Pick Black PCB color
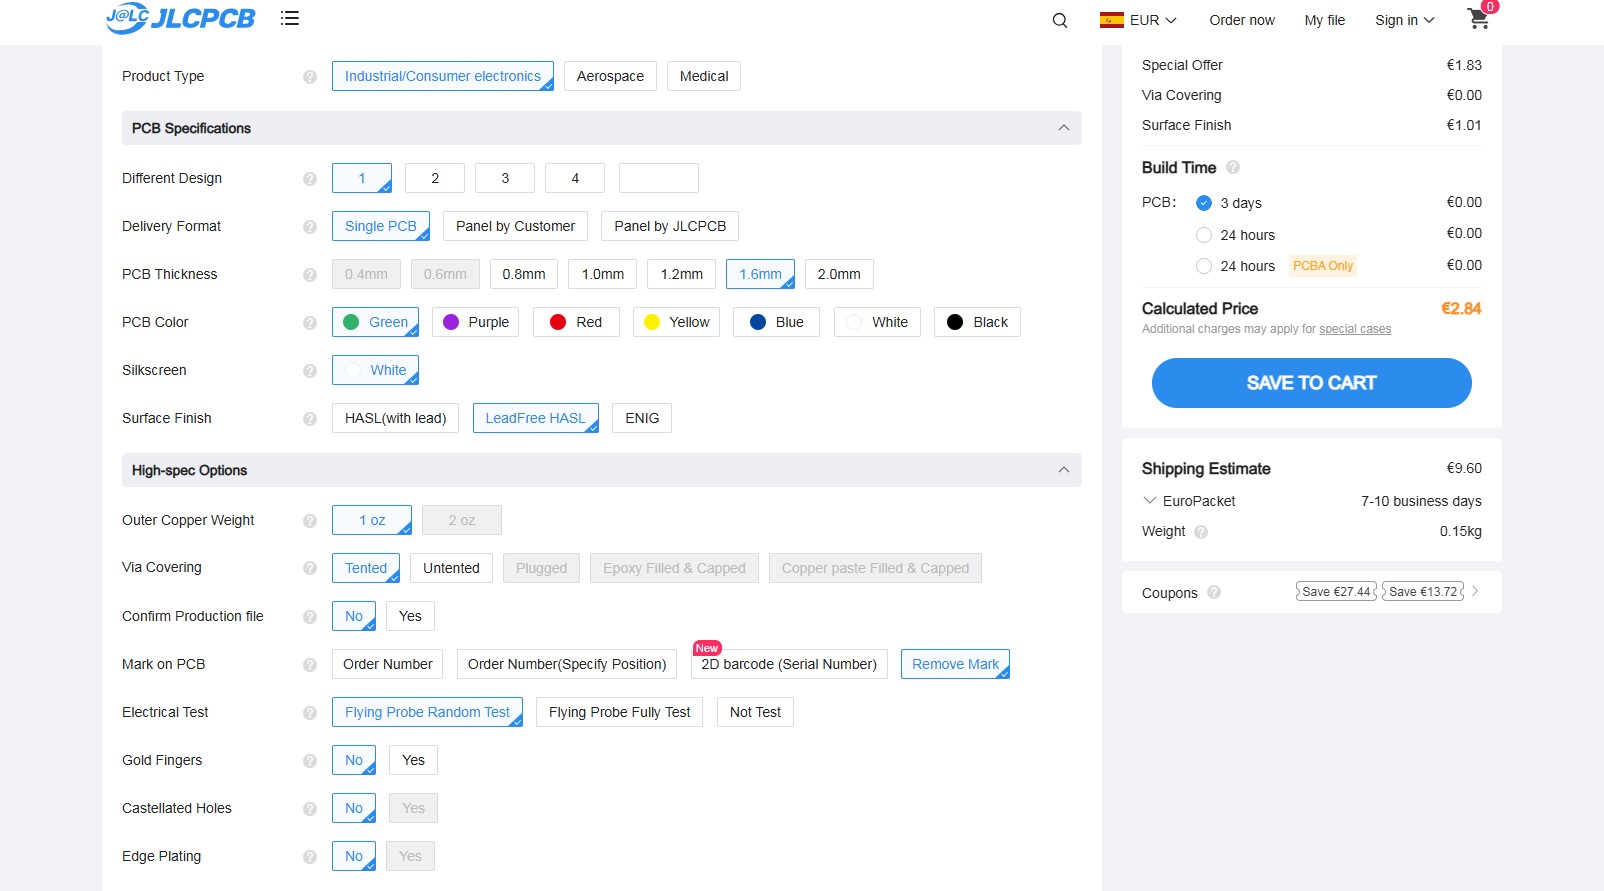Image resolution: width=1604 pixels, height=891 pixels. pyautogui.click(x=977, y=322)
